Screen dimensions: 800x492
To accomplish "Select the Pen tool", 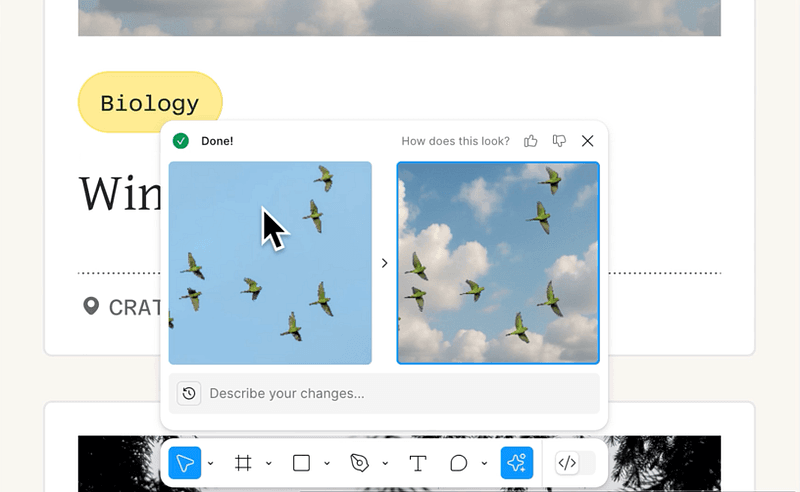I will click(x=360, y=463).
